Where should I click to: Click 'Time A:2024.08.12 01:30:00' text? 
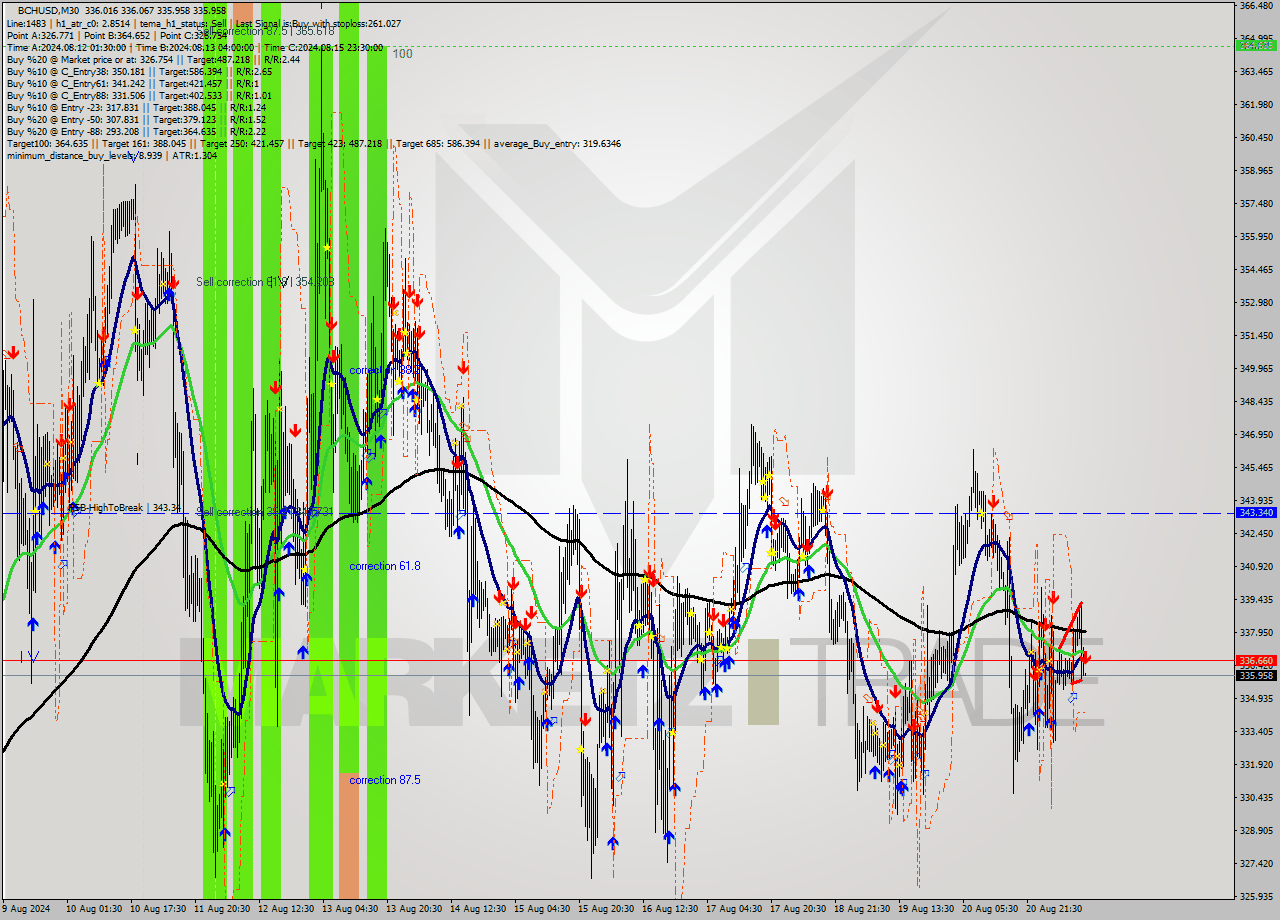point(66,47)
